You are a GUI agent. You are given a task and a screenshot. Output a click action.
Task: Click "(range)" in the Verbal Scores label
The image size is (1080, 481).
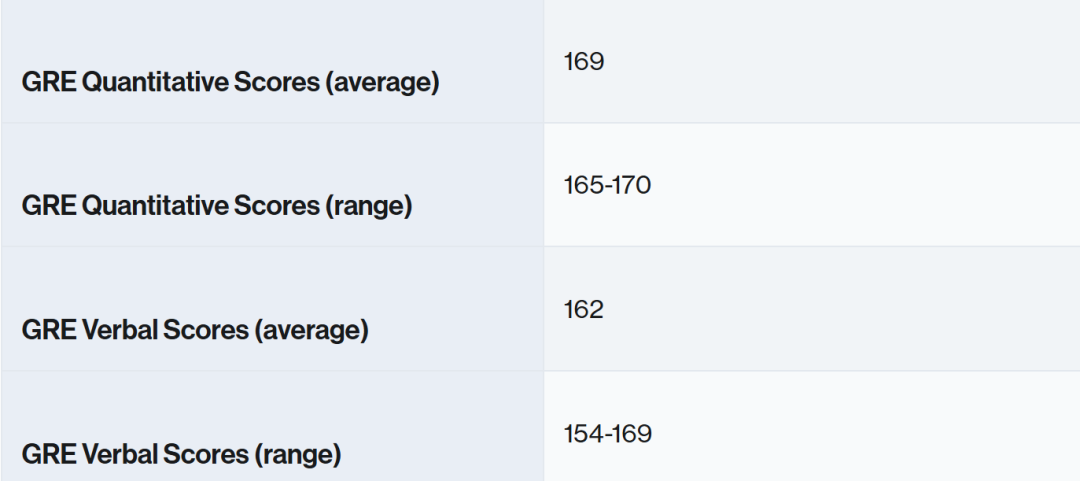click(x=297, y=454)
